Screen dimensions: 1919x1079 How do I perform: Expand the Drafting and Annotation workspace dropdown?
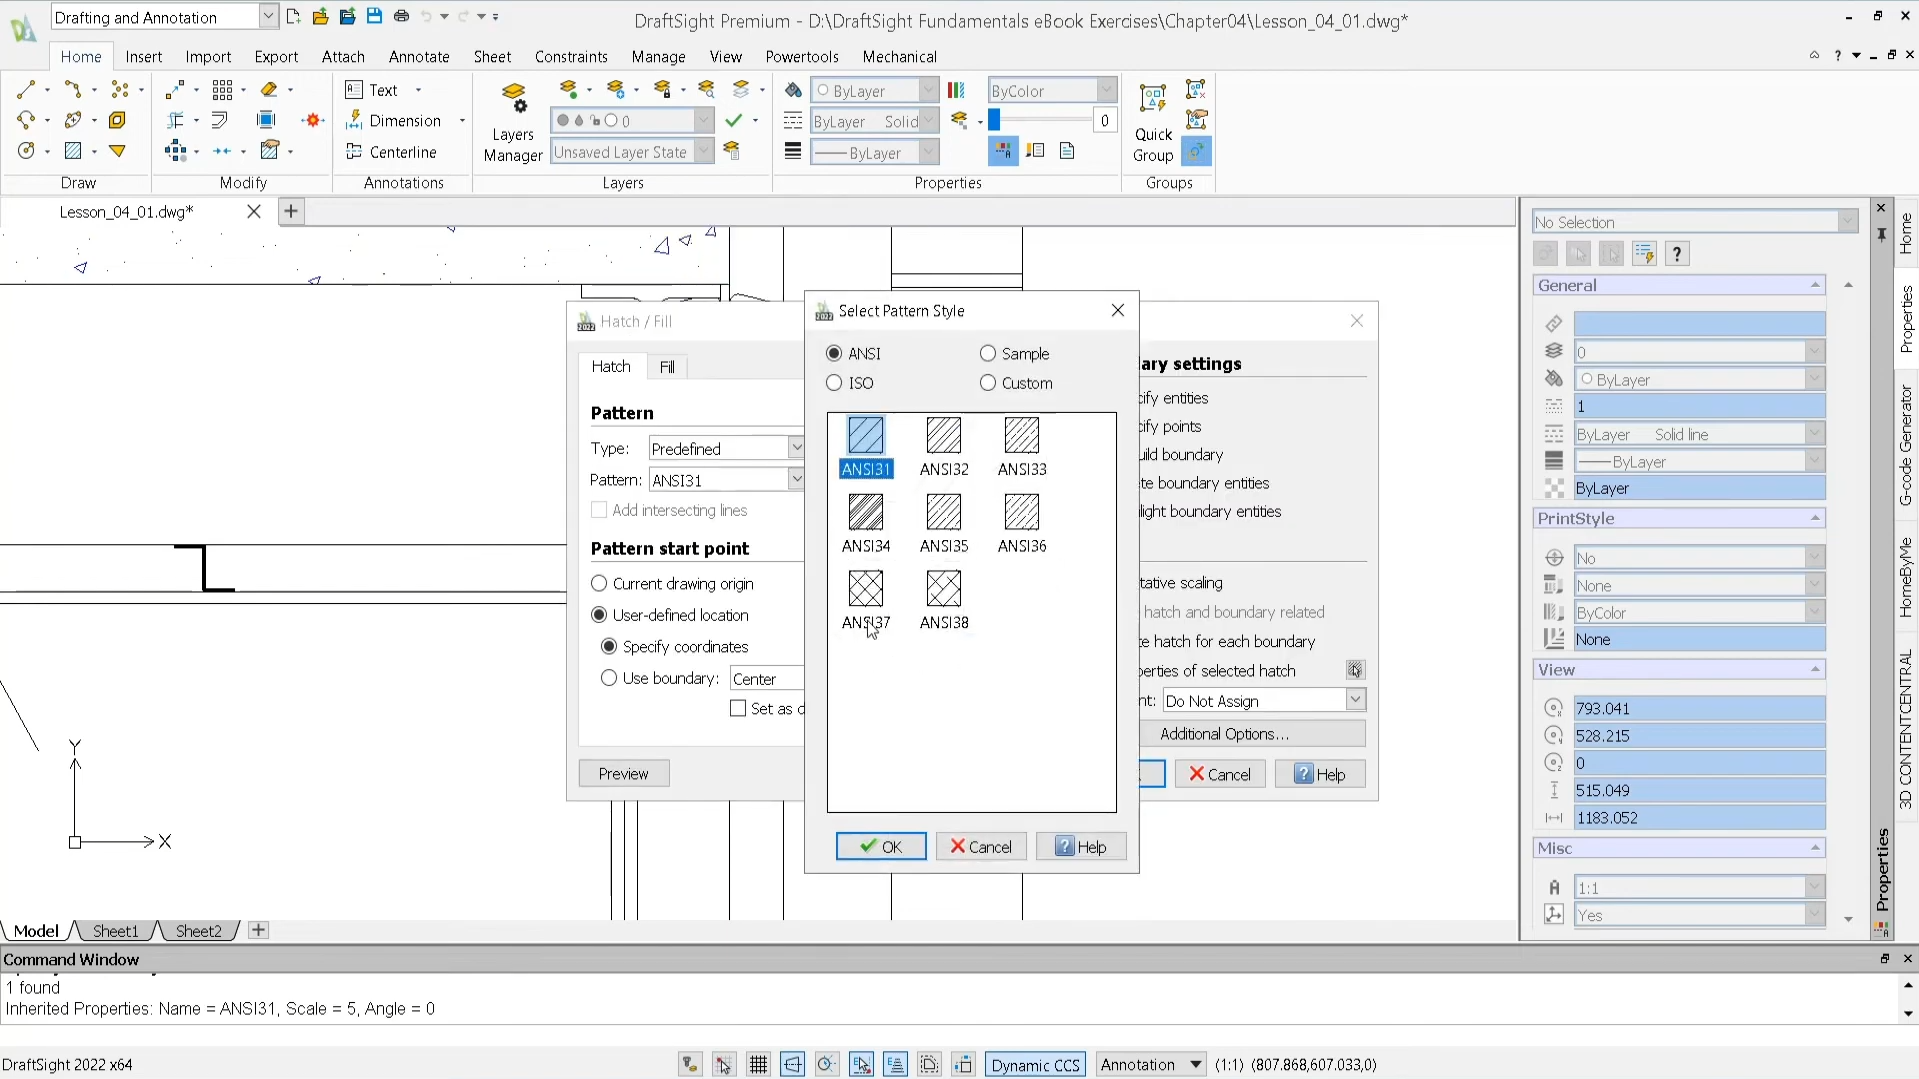click(268, 17)
